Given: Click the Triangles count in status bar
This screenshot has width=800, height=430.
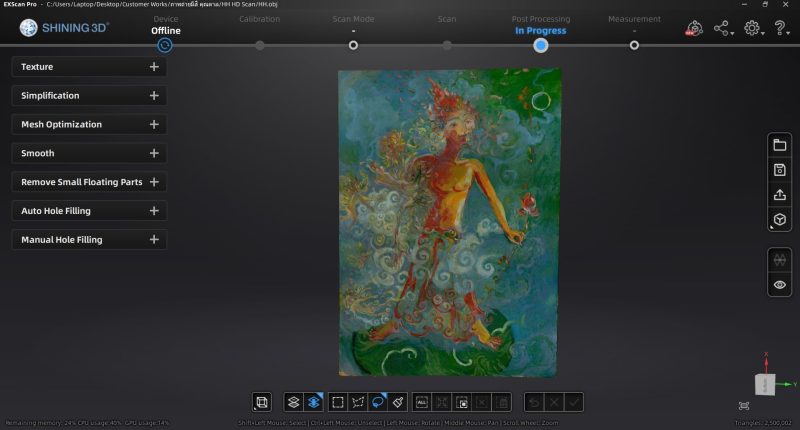Looking at the screenshot, I should tap(763, 423).
